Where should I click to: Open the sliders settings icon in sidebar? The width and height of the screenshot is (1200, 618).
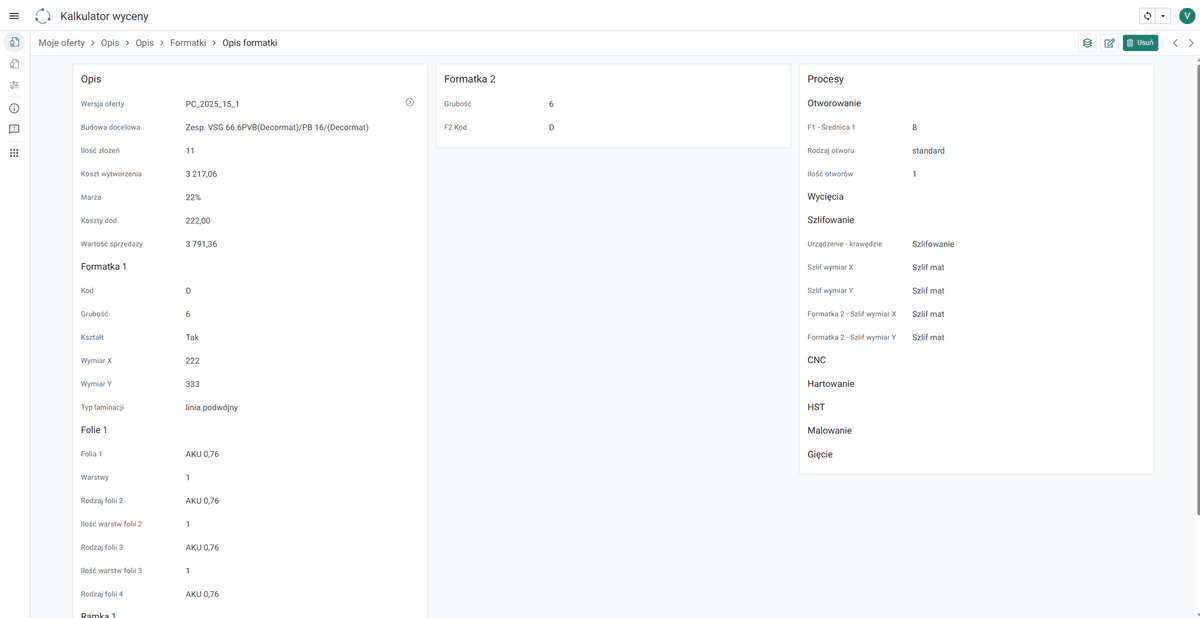pos(14,86)
